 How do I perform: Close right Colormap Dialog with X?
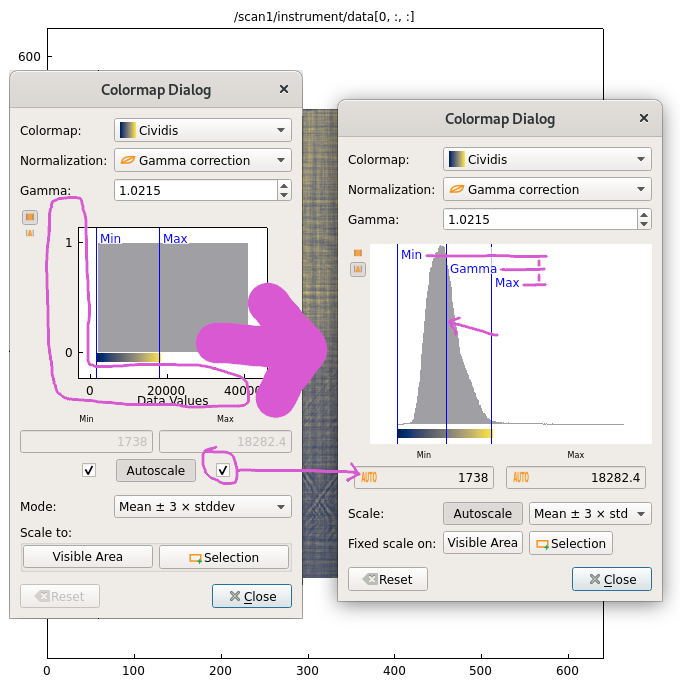click(x=644, y=118)
